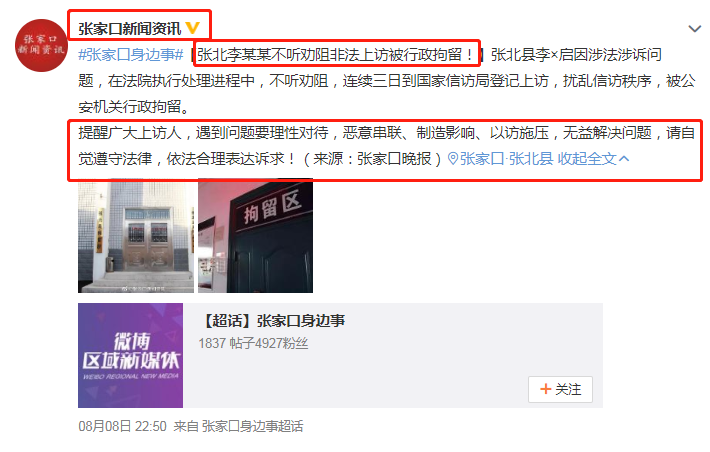Open account name 张家口新闻资讯
Screen dimensions: 710x452
[x=130, y=29]
